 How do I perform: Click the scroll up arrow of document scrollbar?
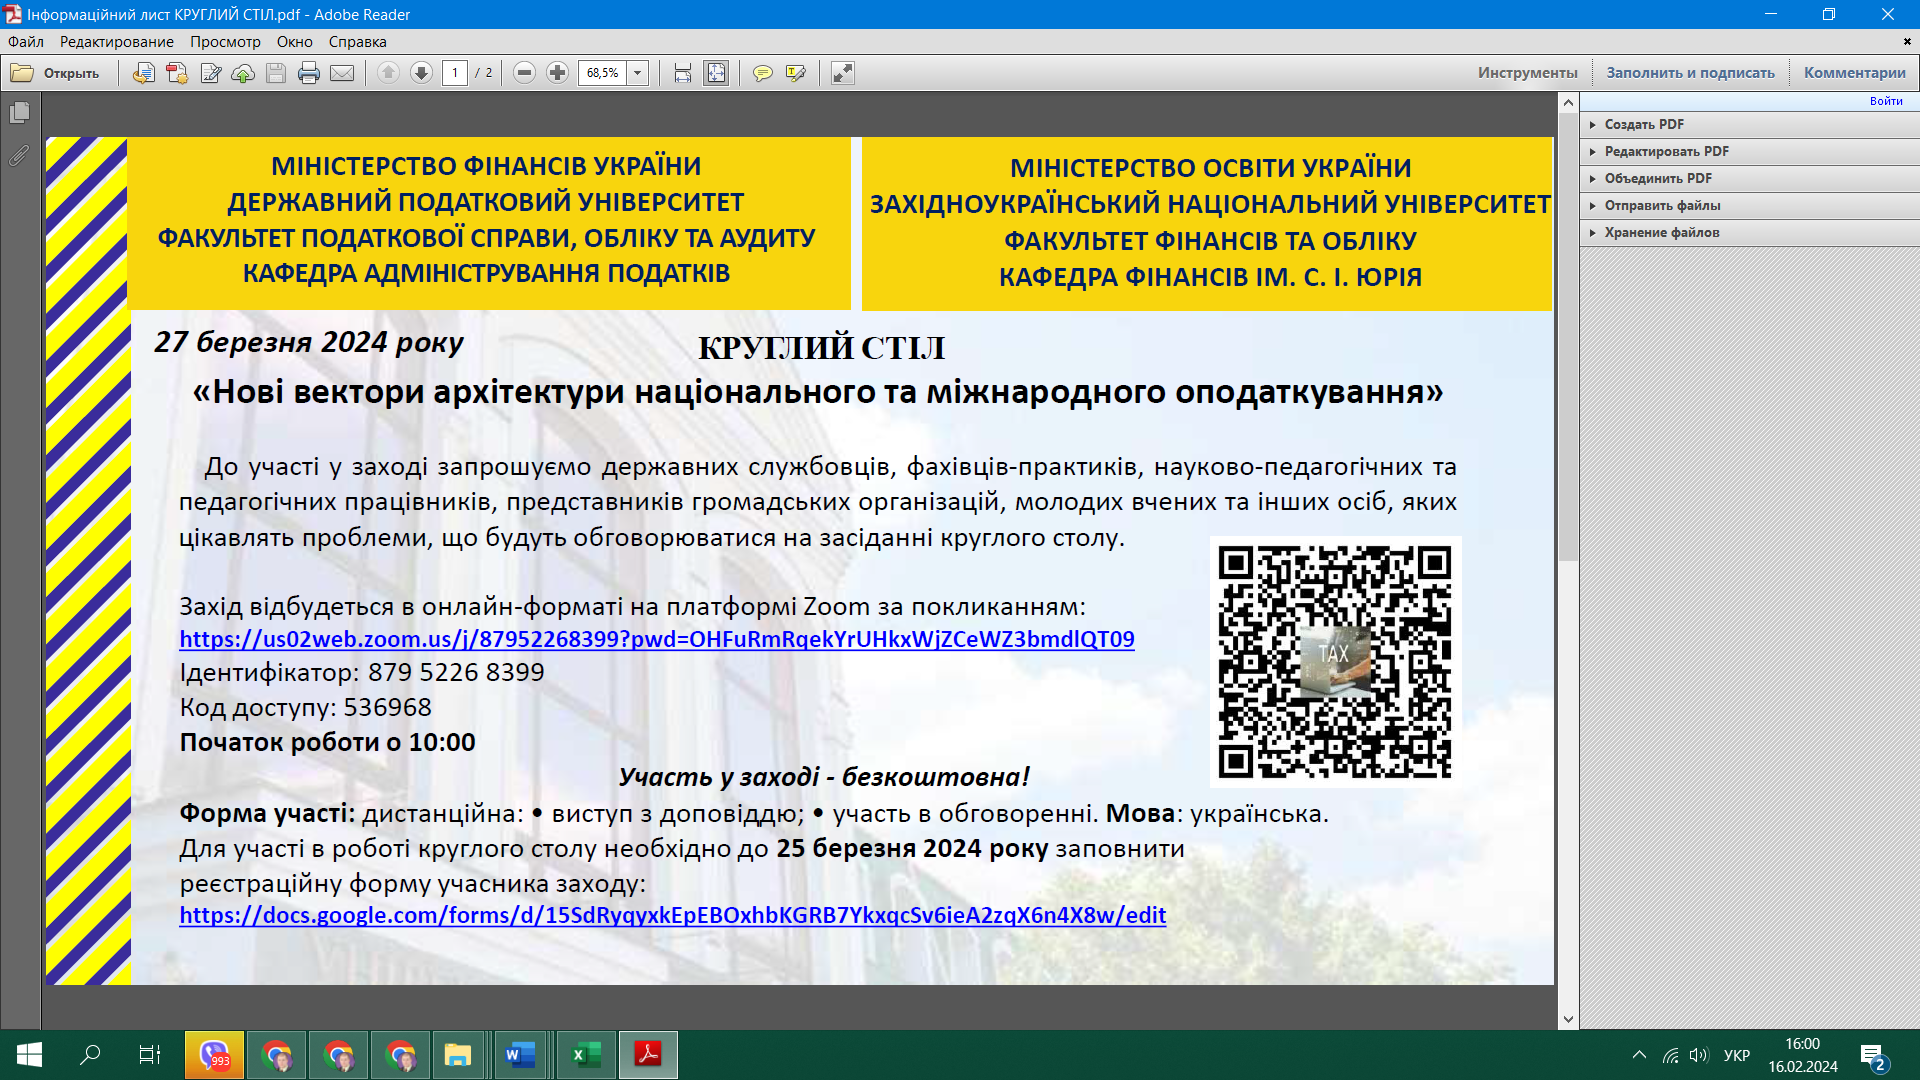pyautogui.click(x=1568, y=103)
